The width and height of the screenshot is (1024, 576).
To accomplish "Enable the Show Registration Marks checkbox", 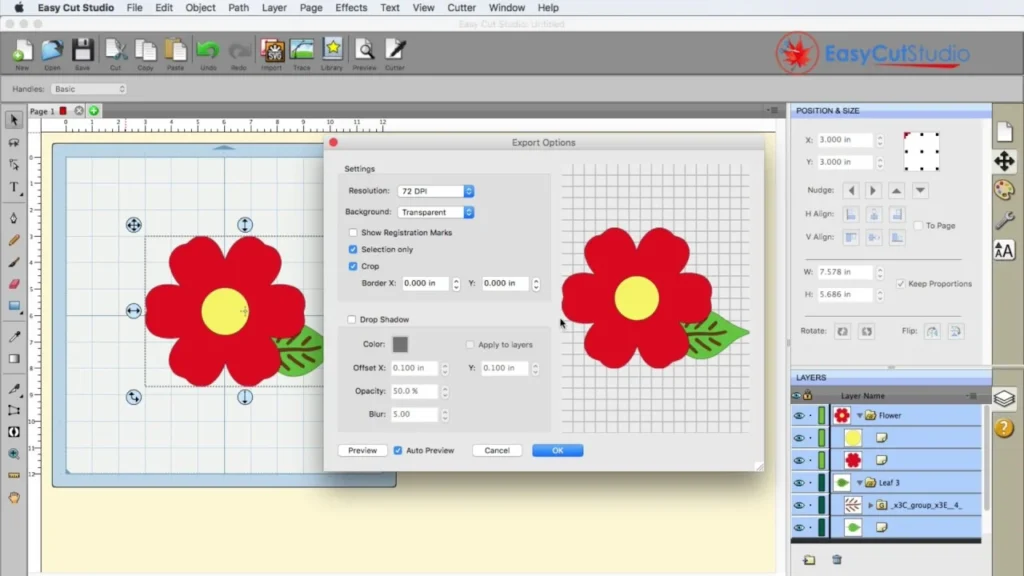I will point(353,232).
